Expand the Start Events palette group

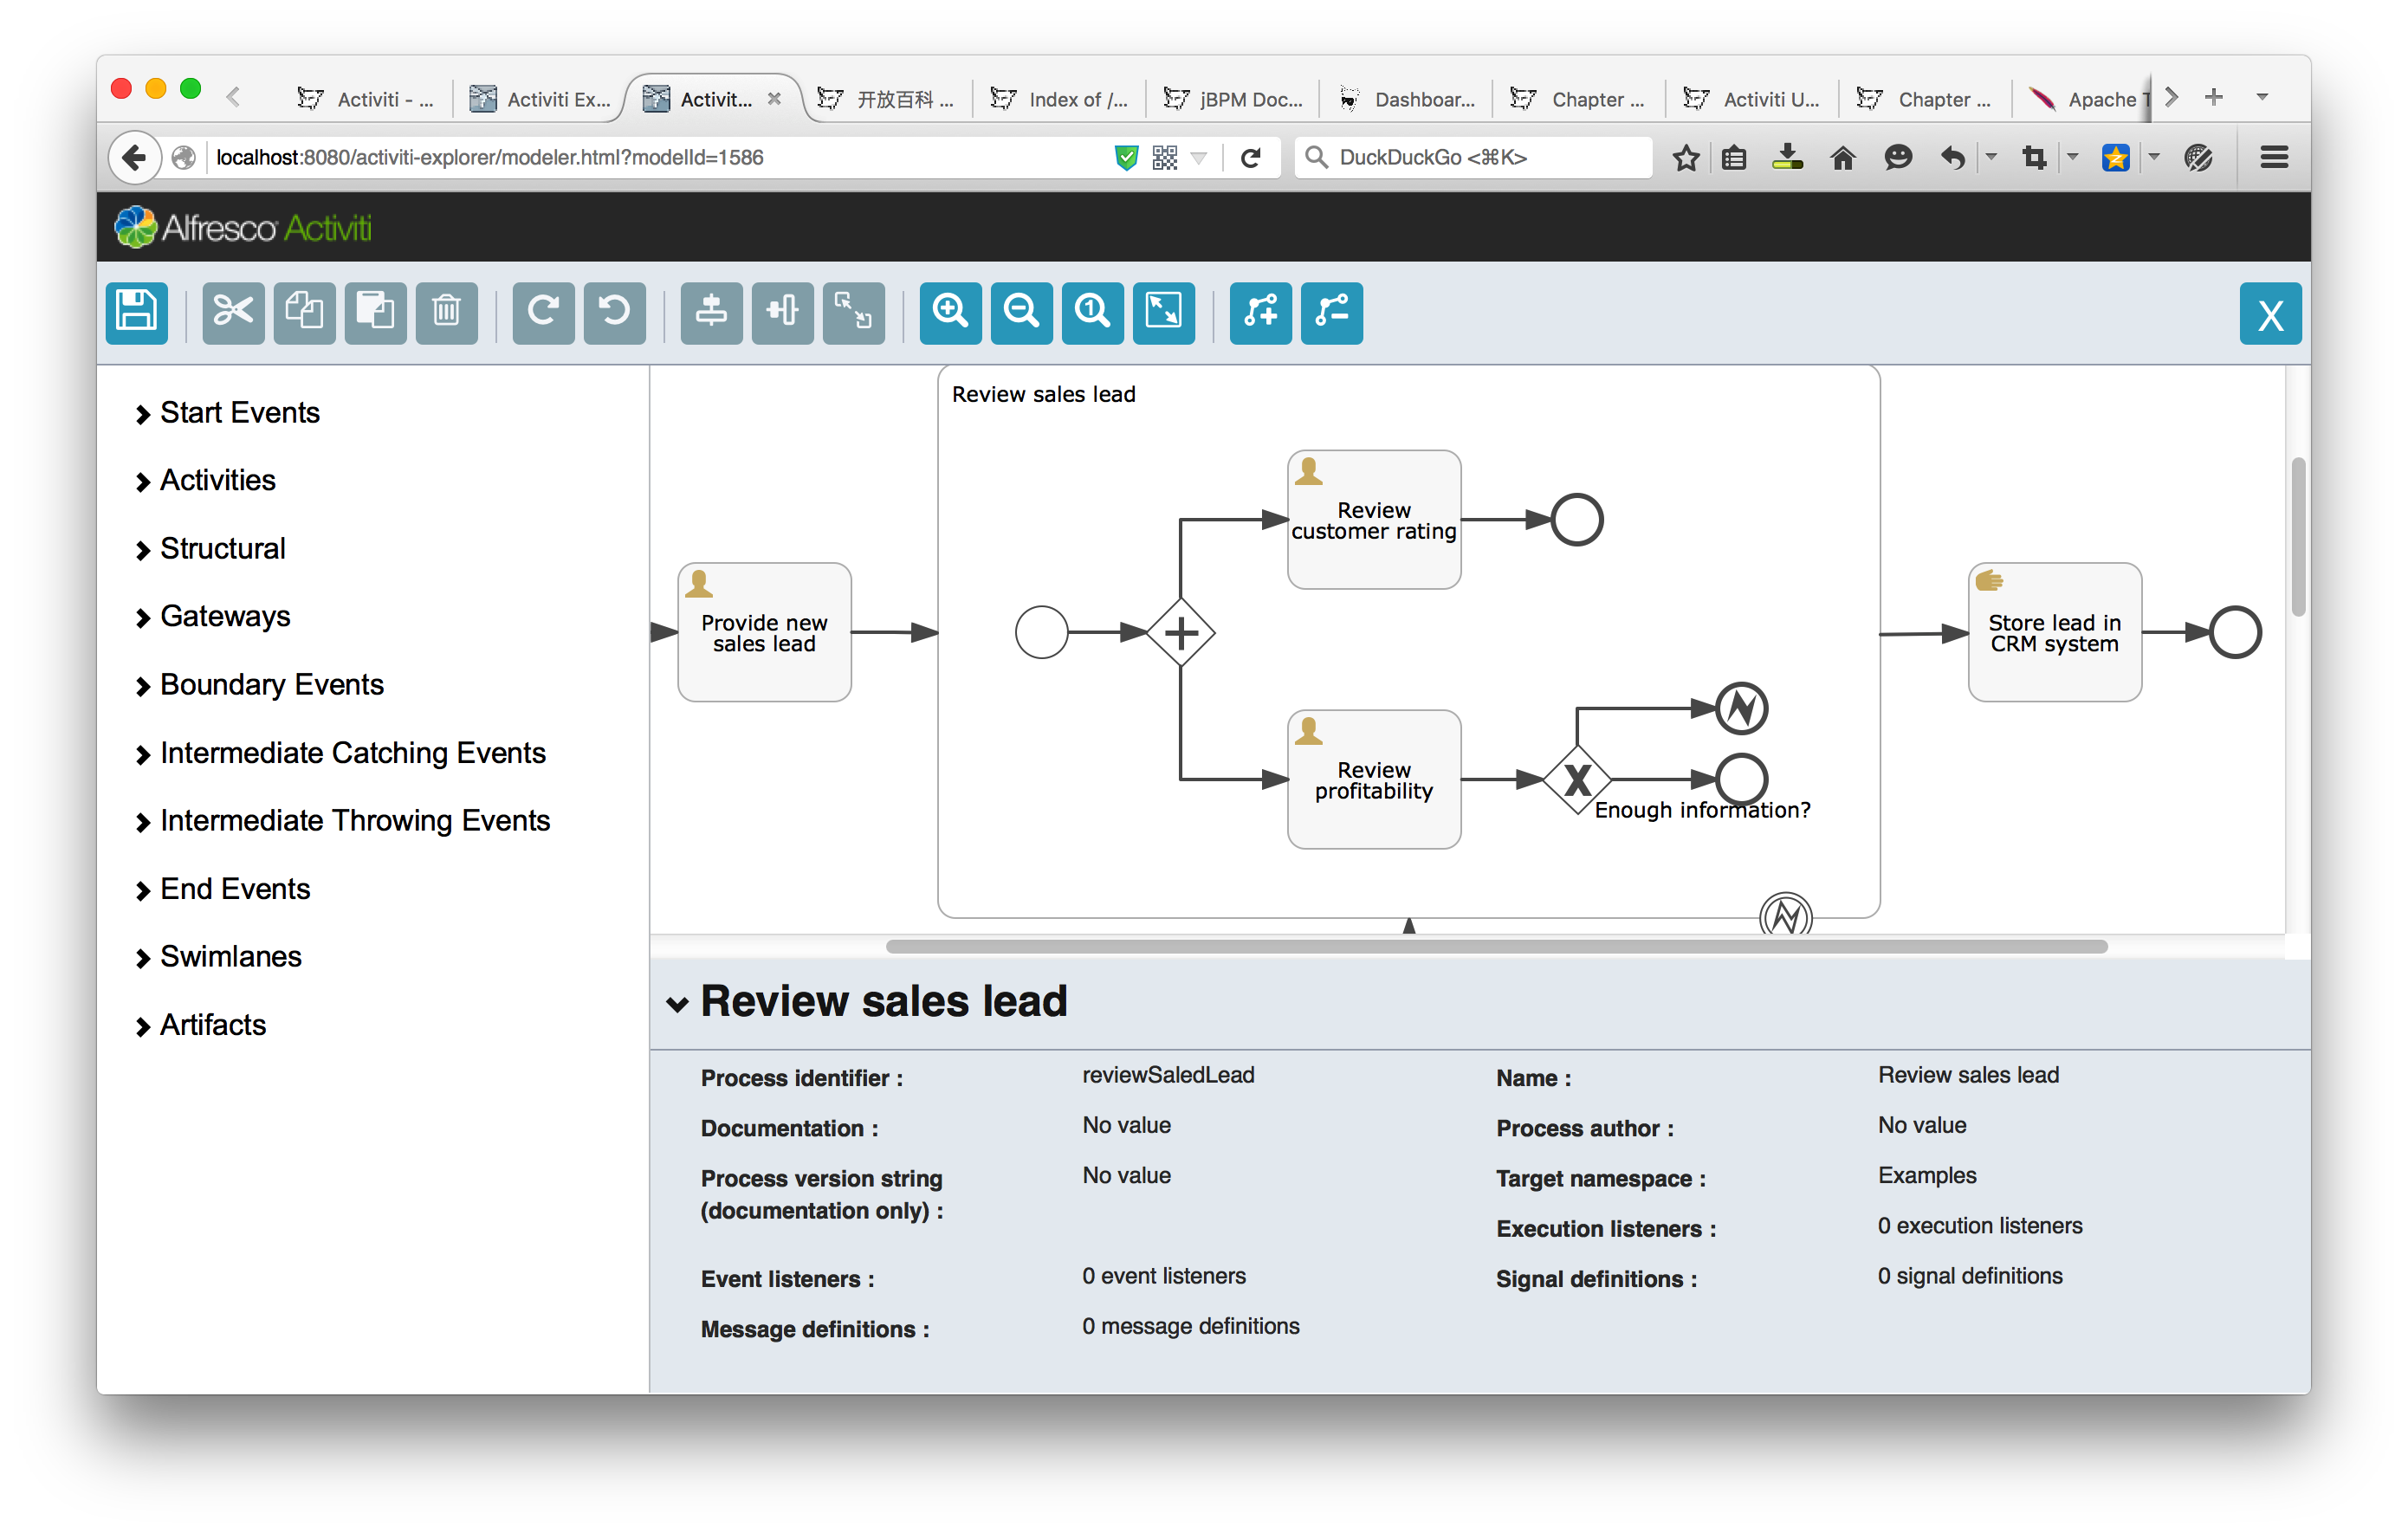tap(239, 413)
